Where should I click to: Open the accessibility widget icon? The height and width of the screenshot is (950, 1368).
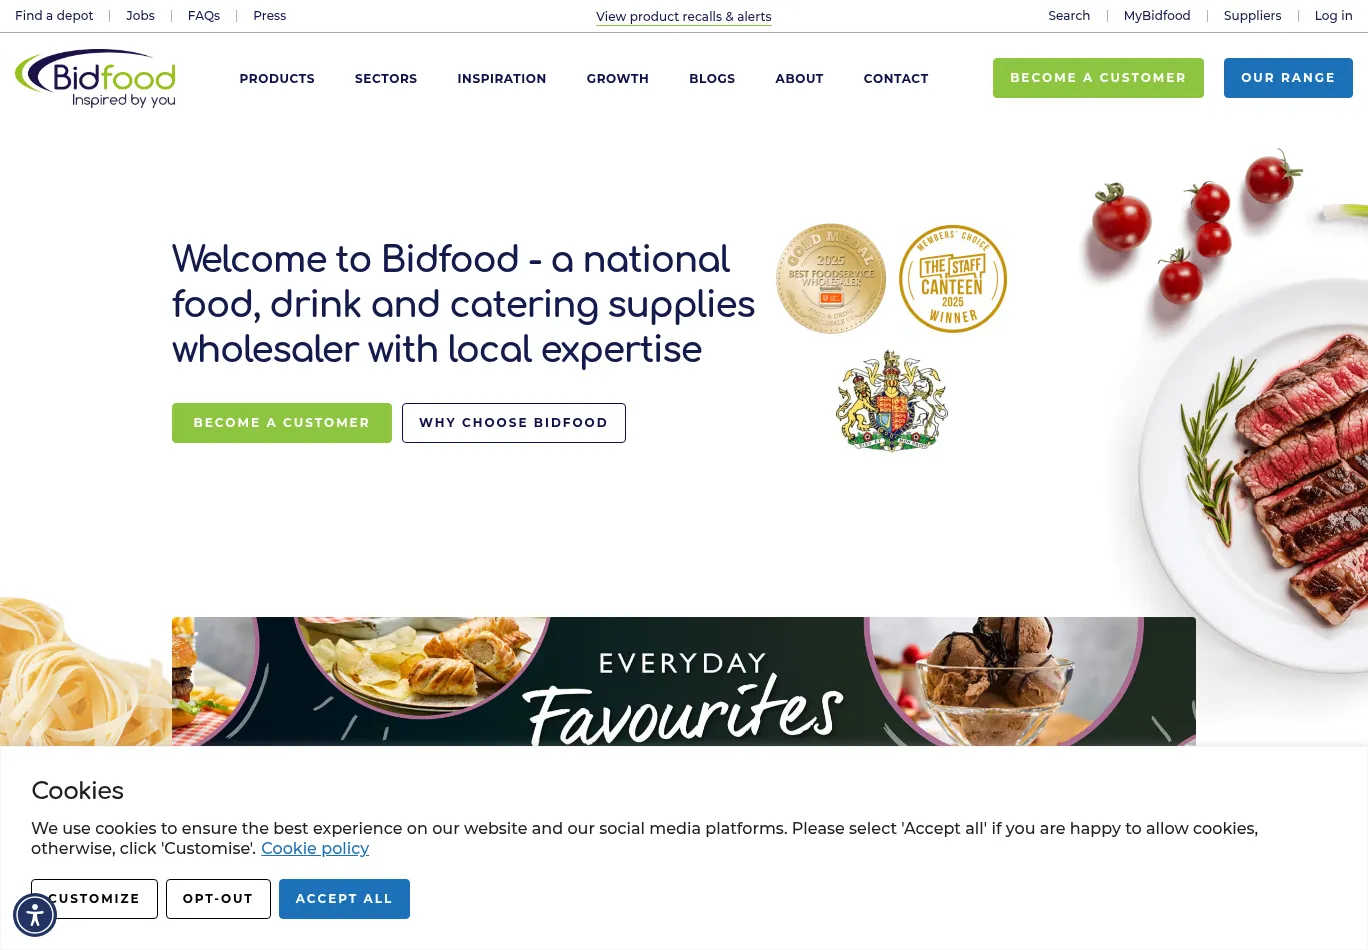tap(35, 915)
